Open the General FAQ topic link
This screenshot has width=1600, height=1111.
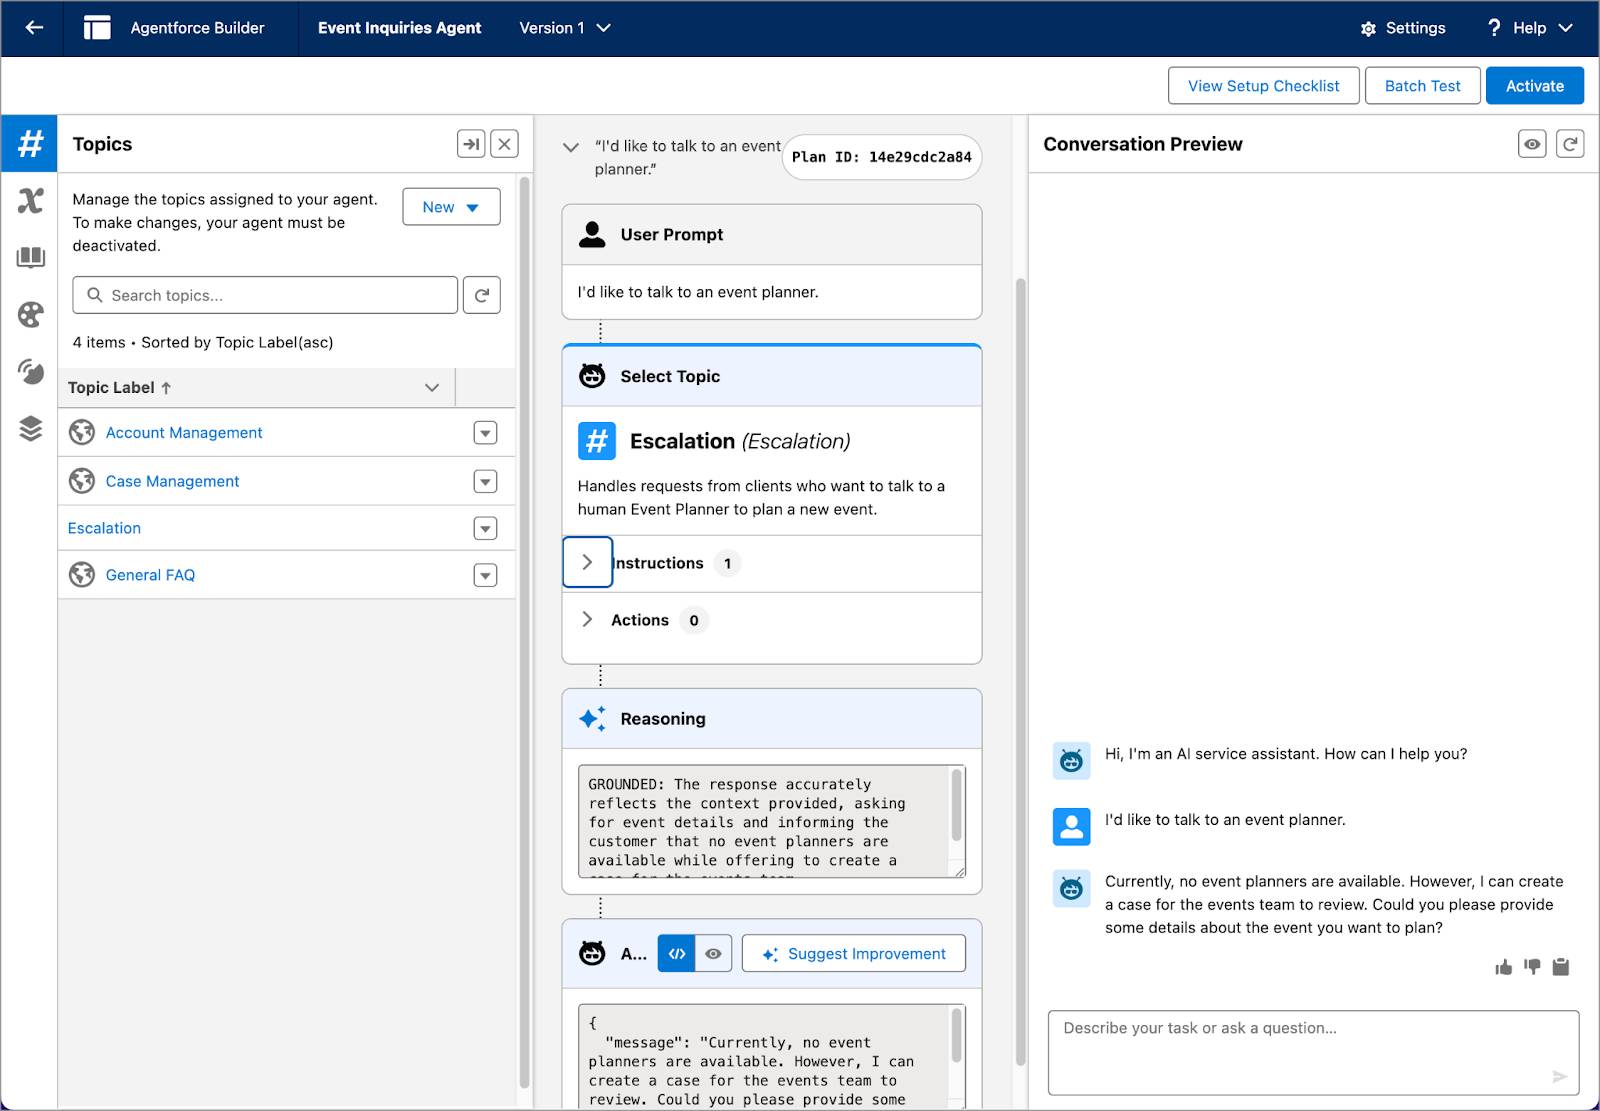(x=150, y=575)
